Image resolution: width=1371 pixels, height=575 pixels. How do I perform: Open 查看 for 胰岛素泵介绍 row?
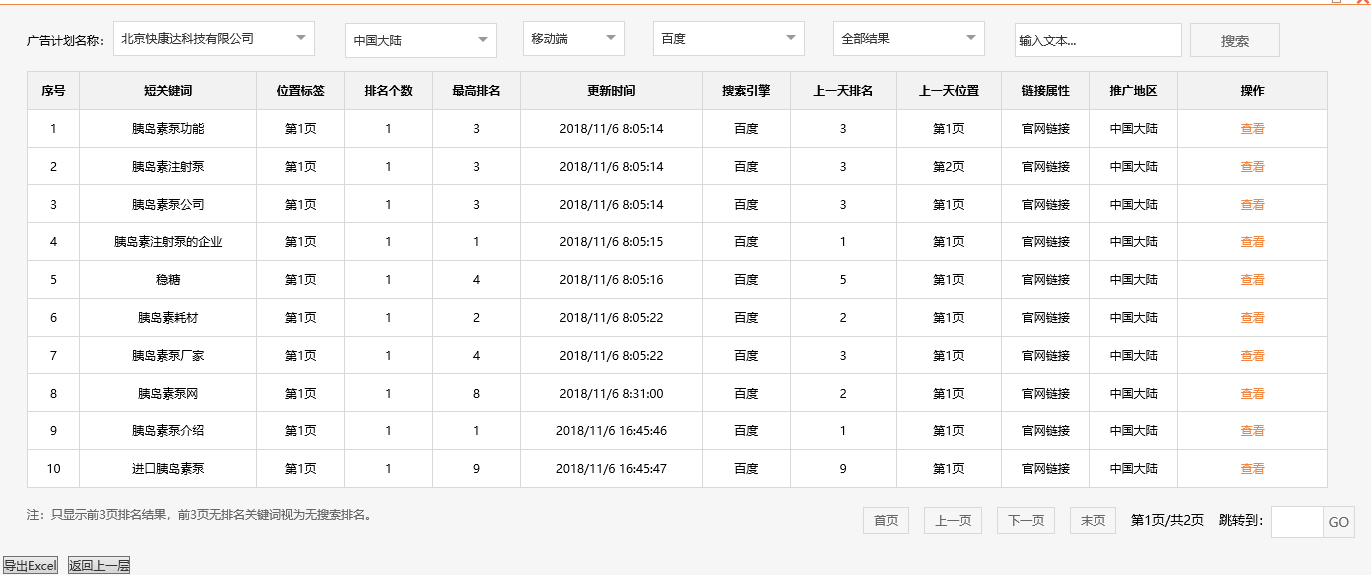[1252, 430]
